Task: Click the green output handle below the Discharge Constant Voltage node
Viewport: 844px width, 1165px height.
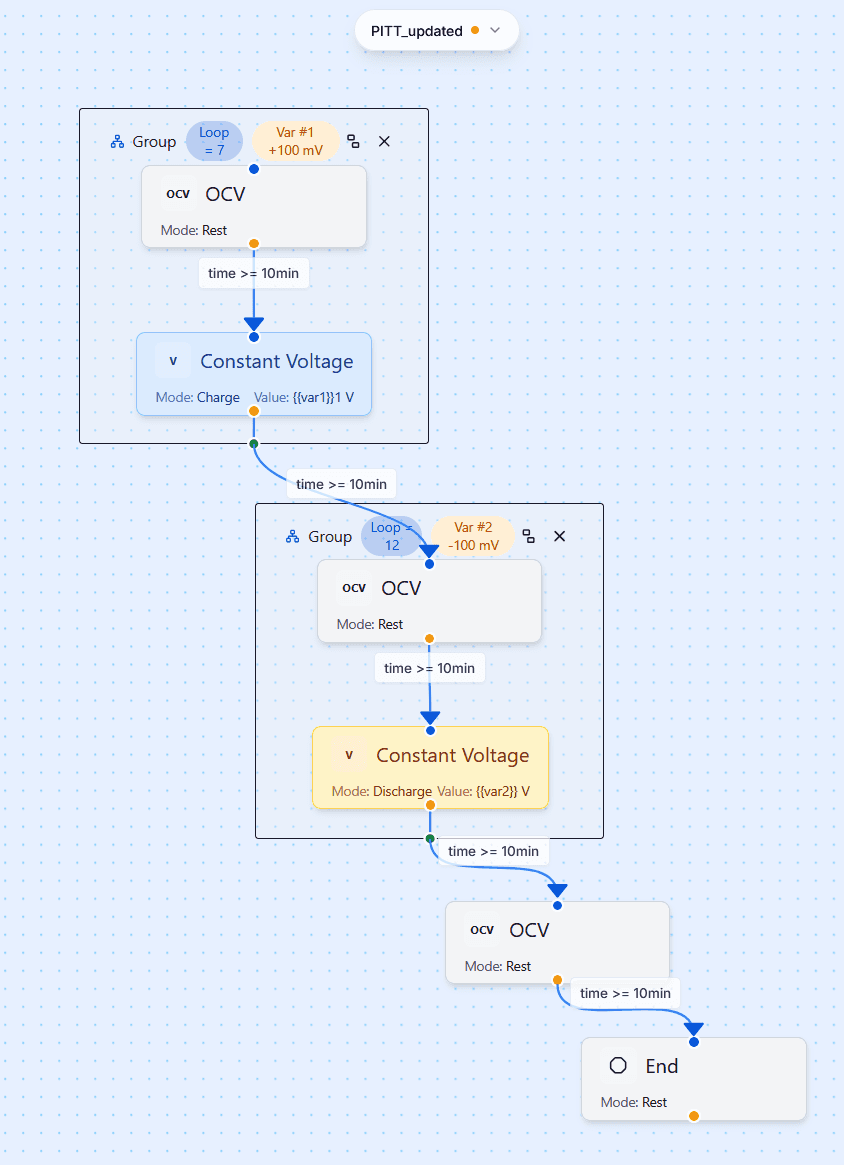Action: 429,836
